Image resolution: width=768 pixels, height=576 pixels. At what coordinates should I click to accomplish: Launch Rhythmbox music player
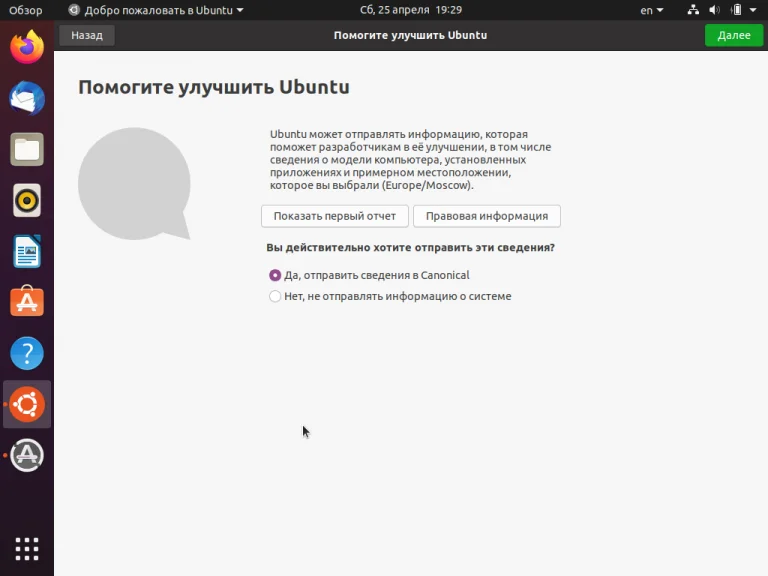[27, 200]
